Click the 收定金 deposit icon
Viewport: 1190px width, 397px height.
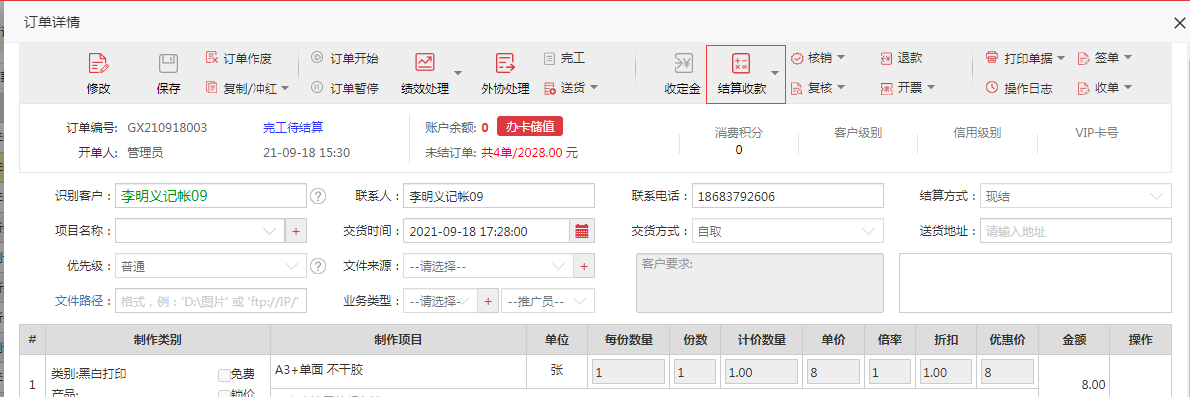coord(683,64)
